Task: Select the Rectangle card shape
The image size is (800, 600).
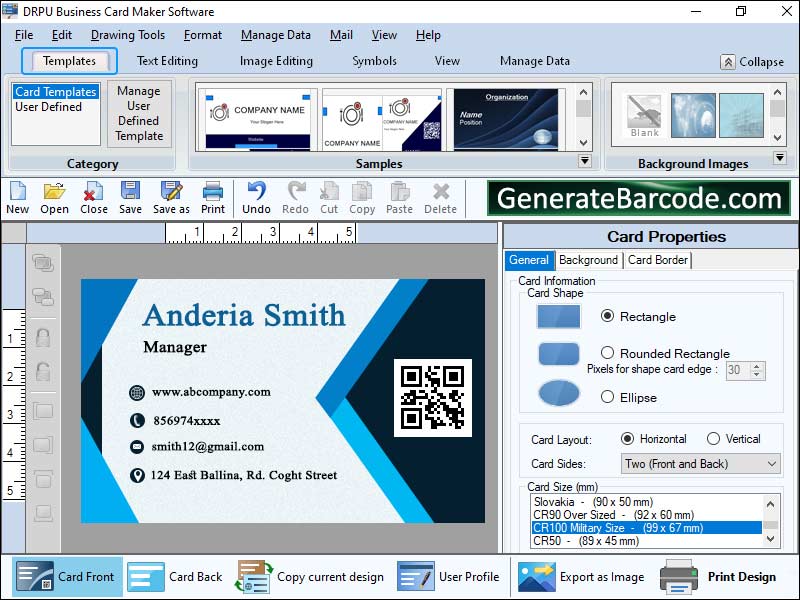Action: click(x=609, y=316)
